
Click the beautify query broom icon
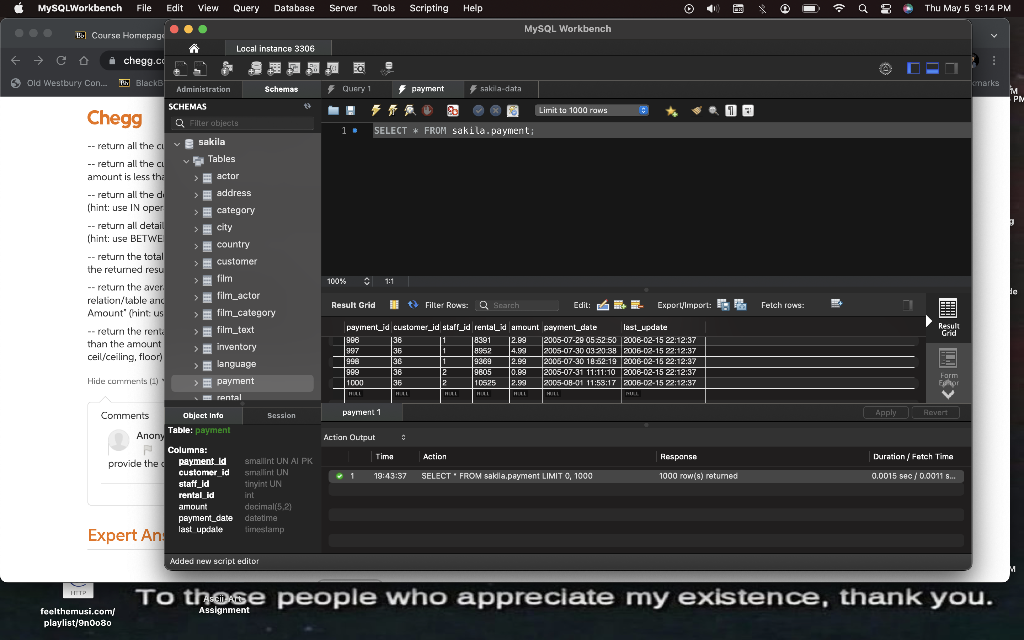pos(697,111)
